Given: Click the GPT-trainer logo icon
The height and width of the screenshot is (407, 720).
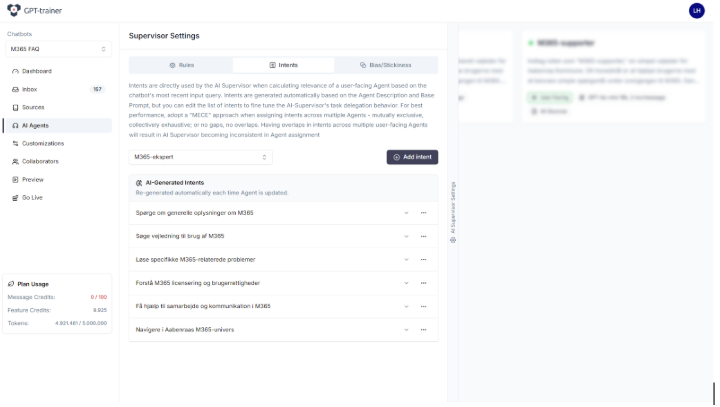Looking at the screenshot, I should 14,10.
